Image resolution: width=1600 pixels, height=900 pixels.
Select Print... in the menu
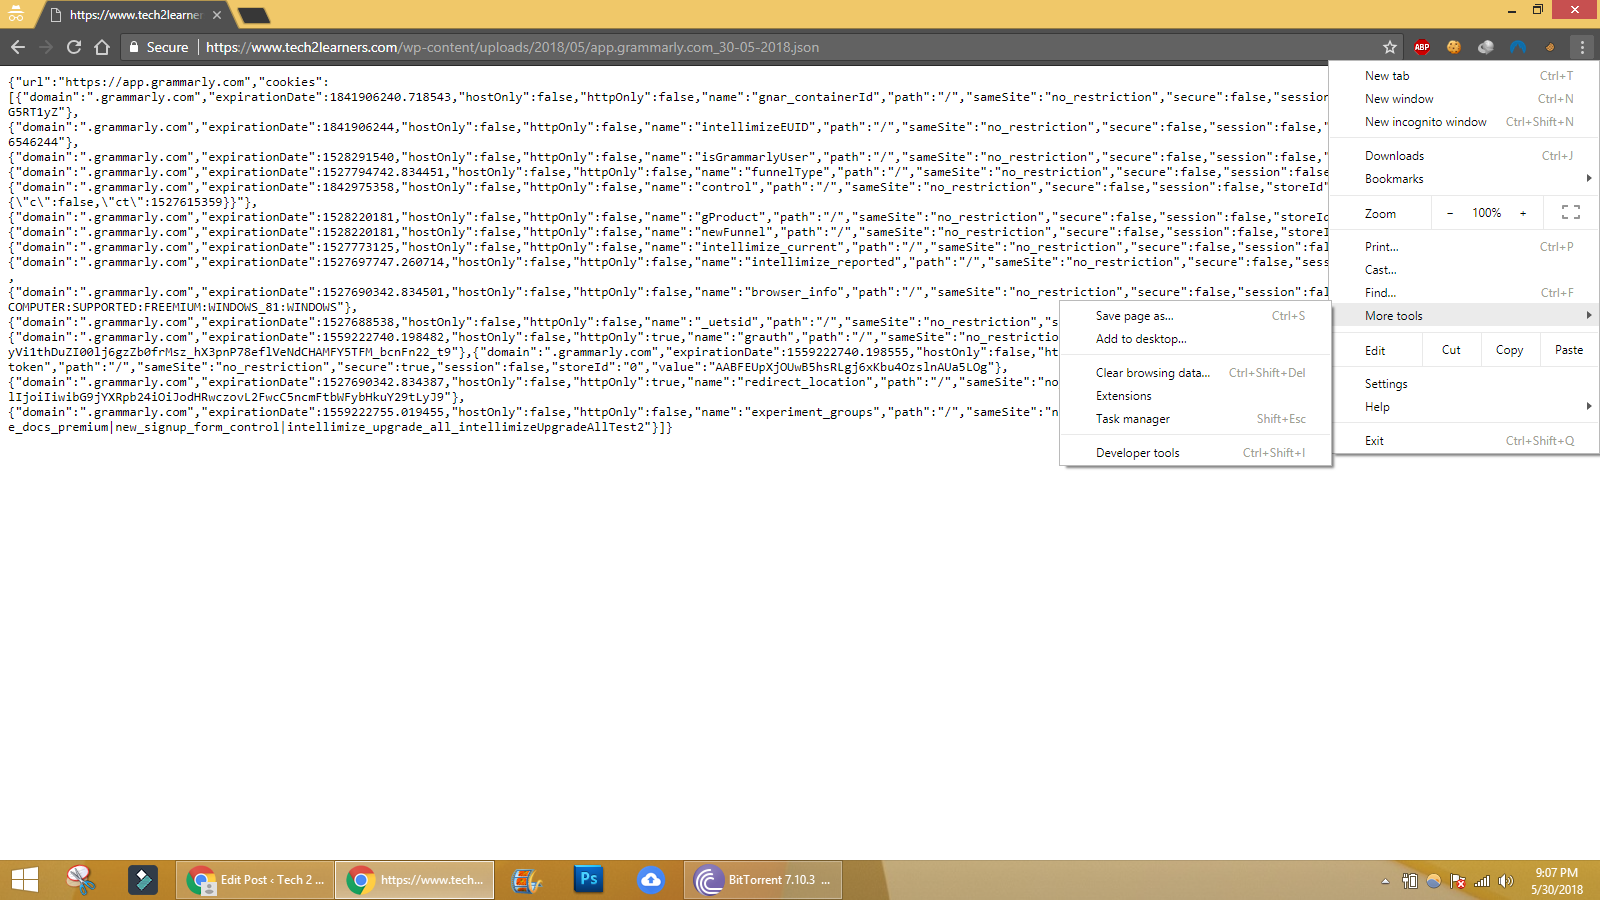[x=1465, y=247]
